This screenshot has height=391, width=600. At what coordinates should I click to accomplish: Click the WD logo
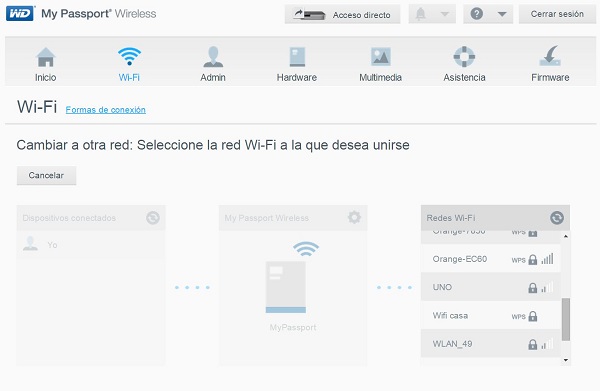[20, 13]
